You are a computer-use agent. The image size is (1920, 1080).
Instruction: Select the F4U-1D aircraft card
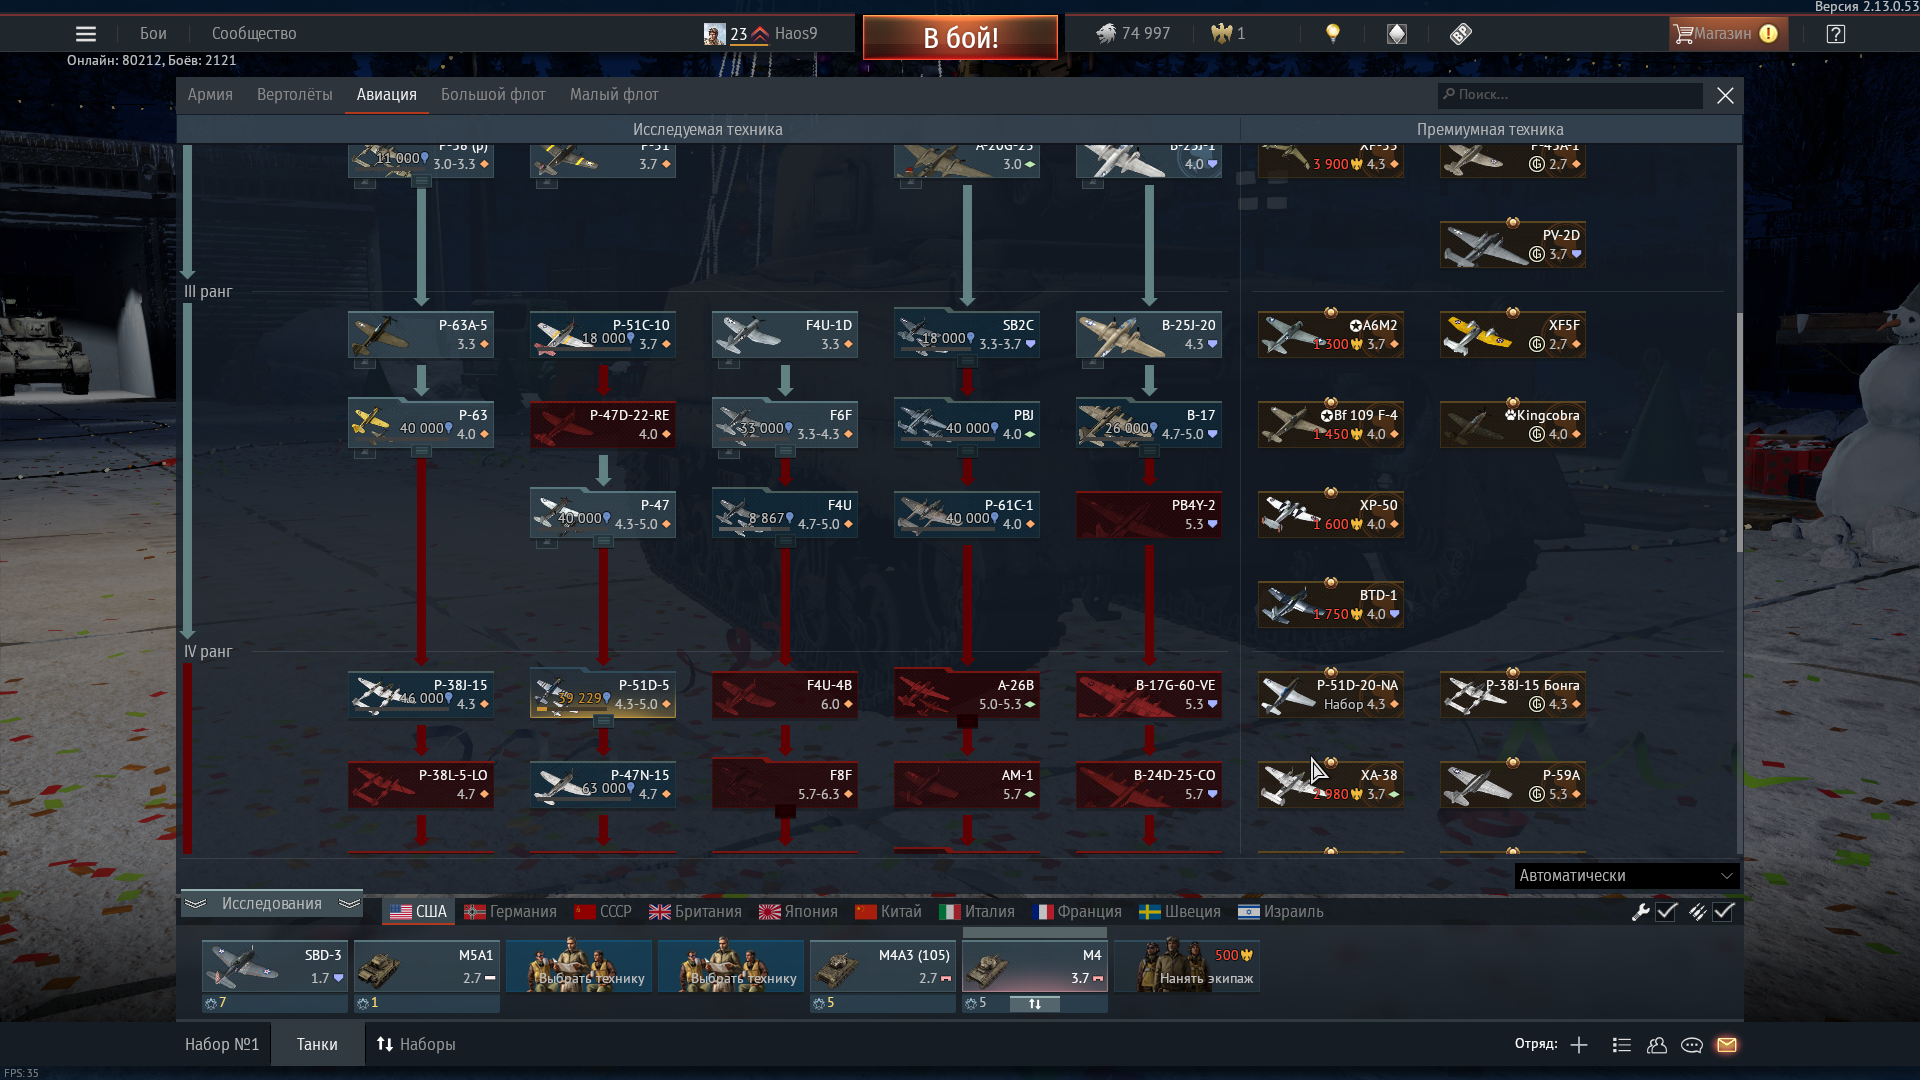[x=785, y=335]
